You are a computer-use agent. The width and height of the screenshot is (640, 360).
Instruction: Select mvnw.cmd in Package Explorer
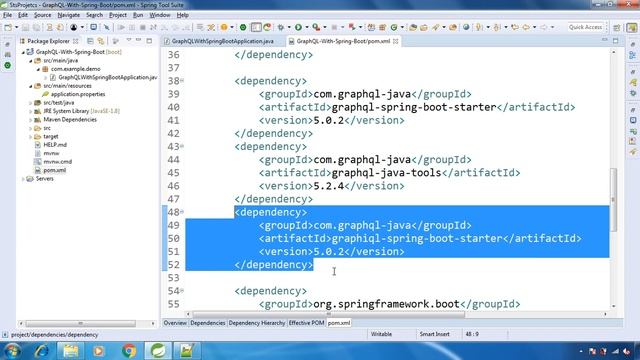(x=58, y=162)
